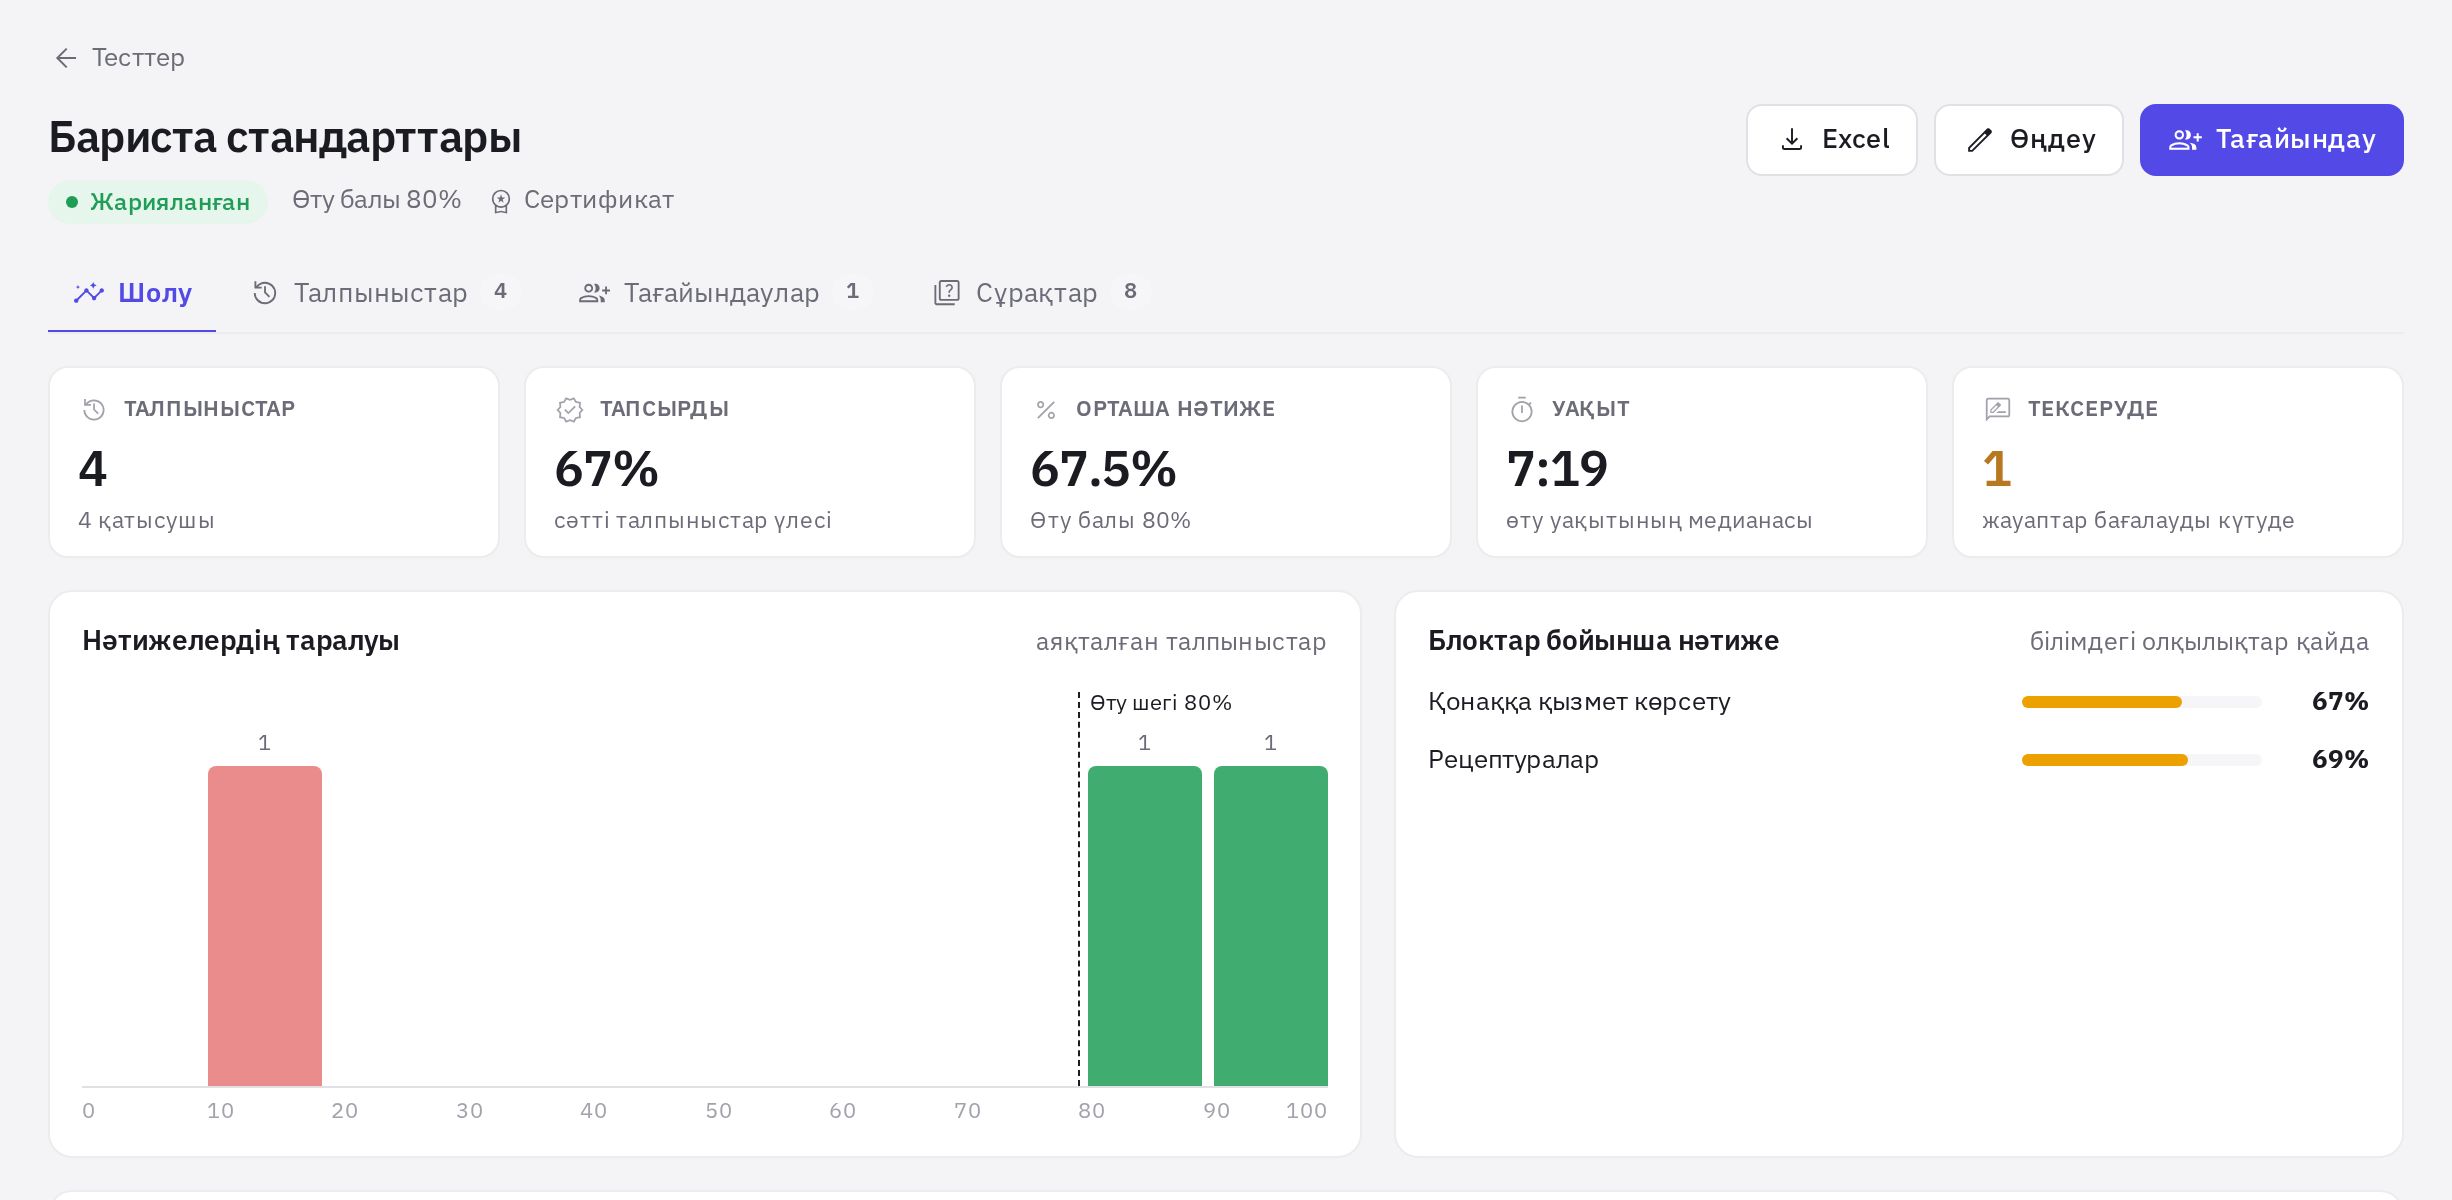The height and width of the screenshot is (1200, 2452).
Task: Click the verified badge icon in ТАПСЫРДЫ card
Action: pyautogui.click(x=570, y=410)
